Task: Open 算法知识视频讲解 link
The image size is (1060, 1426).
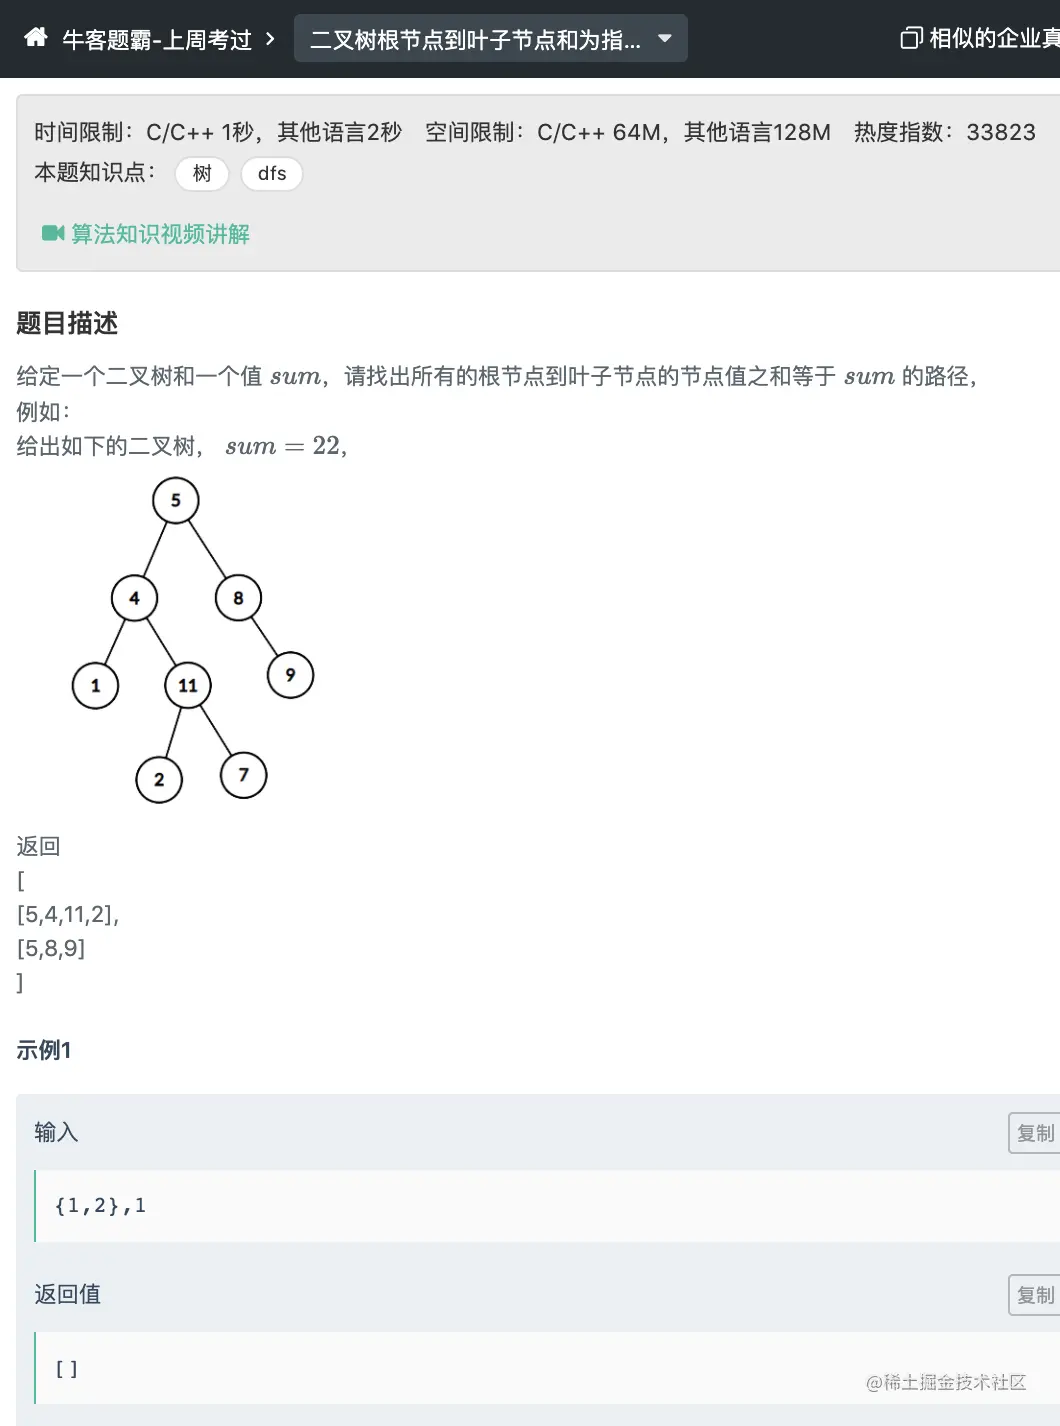Action: (x=160, y=234)
